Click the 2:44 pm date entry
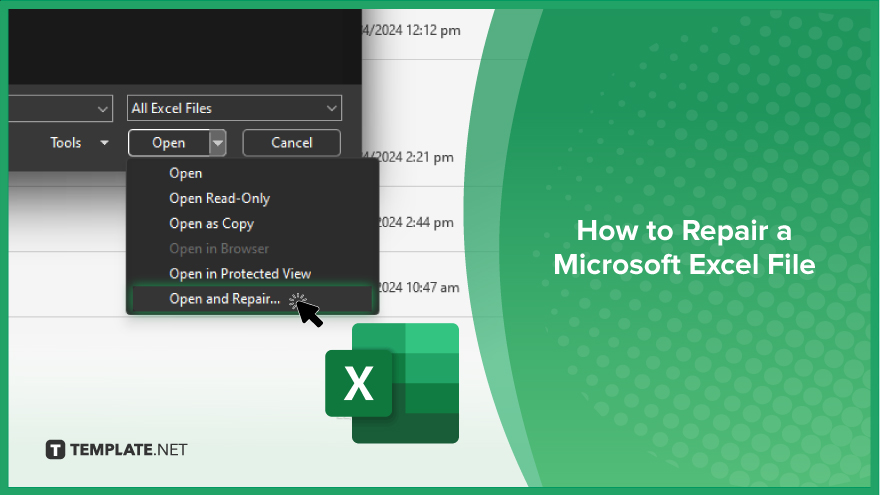 point(415,222)
